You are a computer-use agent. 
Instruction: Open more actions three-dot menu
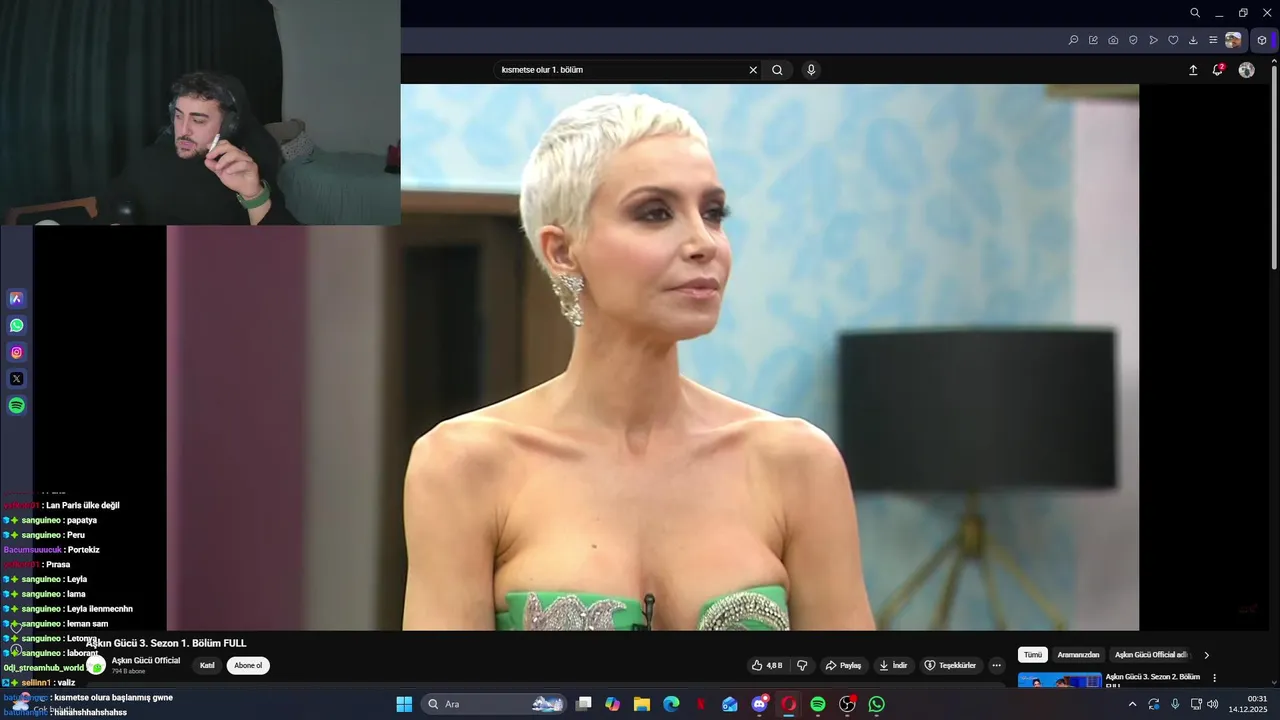[x=996, y=665]
